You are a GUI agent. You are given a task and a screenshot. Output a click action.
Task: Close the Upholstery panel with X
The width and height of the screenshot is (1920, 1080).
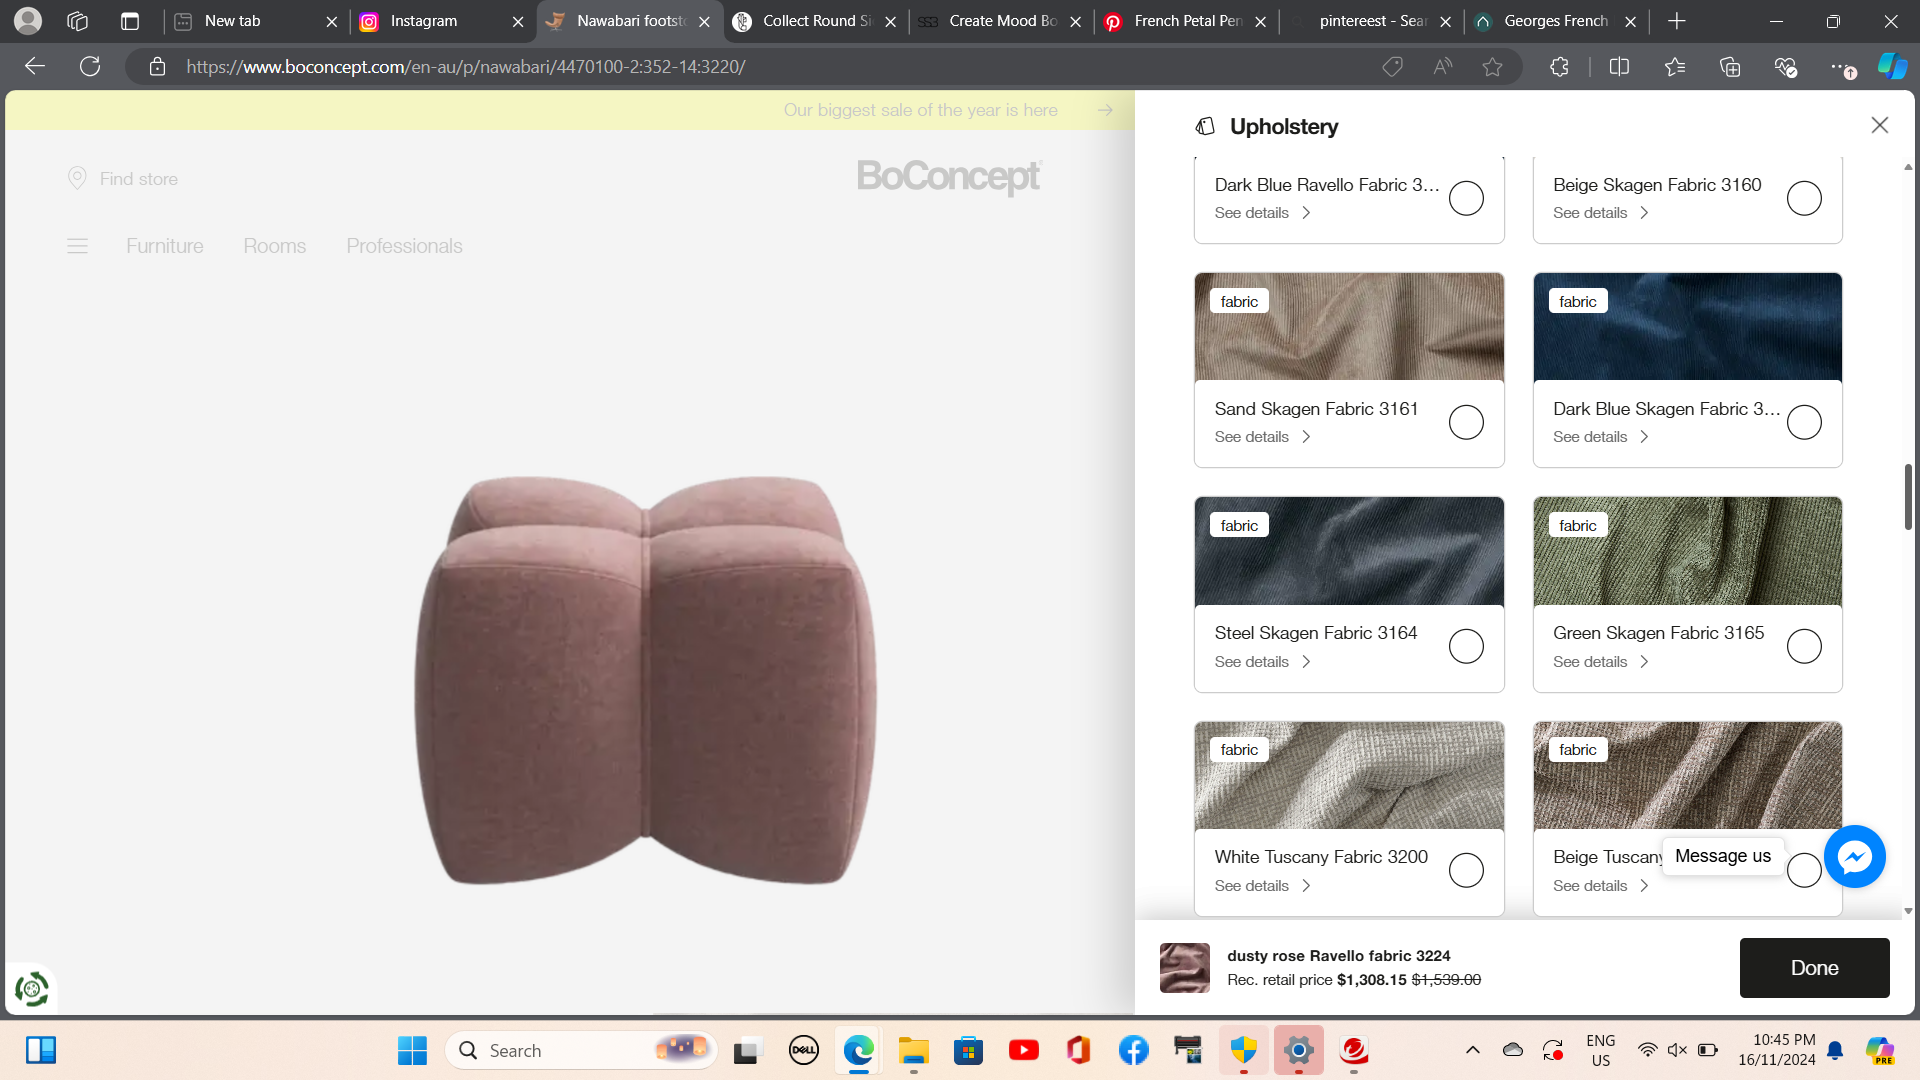(1879, 125)
